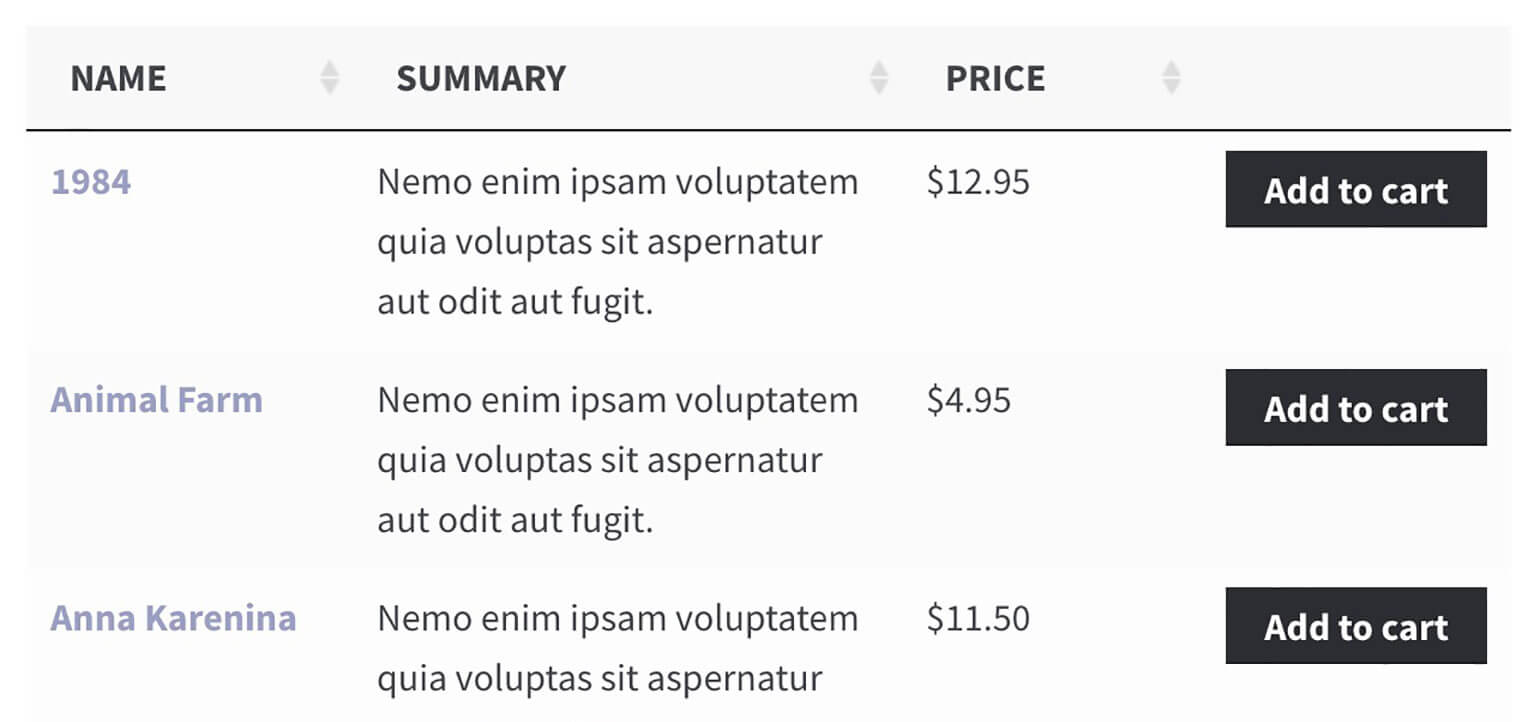
Task: Click the empty header cell above cart buttons
Action: click(1355, 78)
